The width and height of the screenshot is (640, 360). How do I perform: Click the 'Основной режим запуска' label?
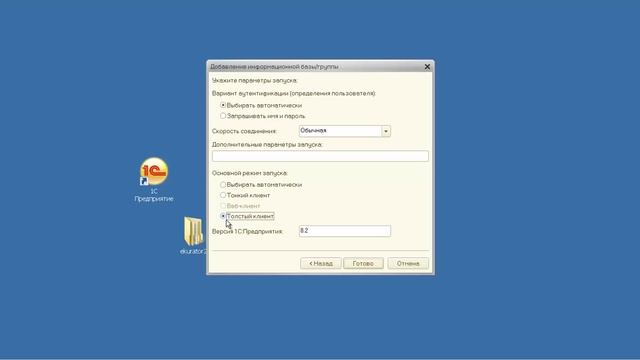tap(250, 173)
